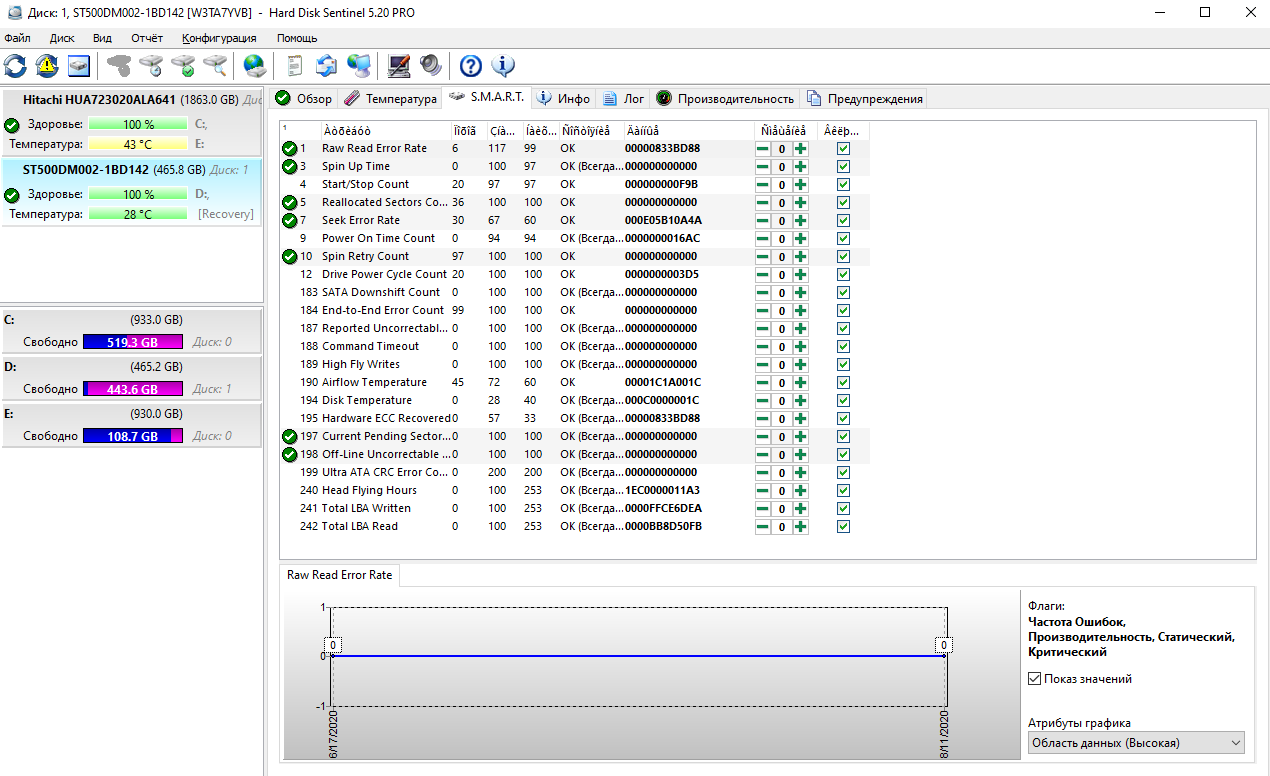Click the speaker acoustic toolbar icon
This screenshot has height=776, width=1270.
(x=431, y=66)
